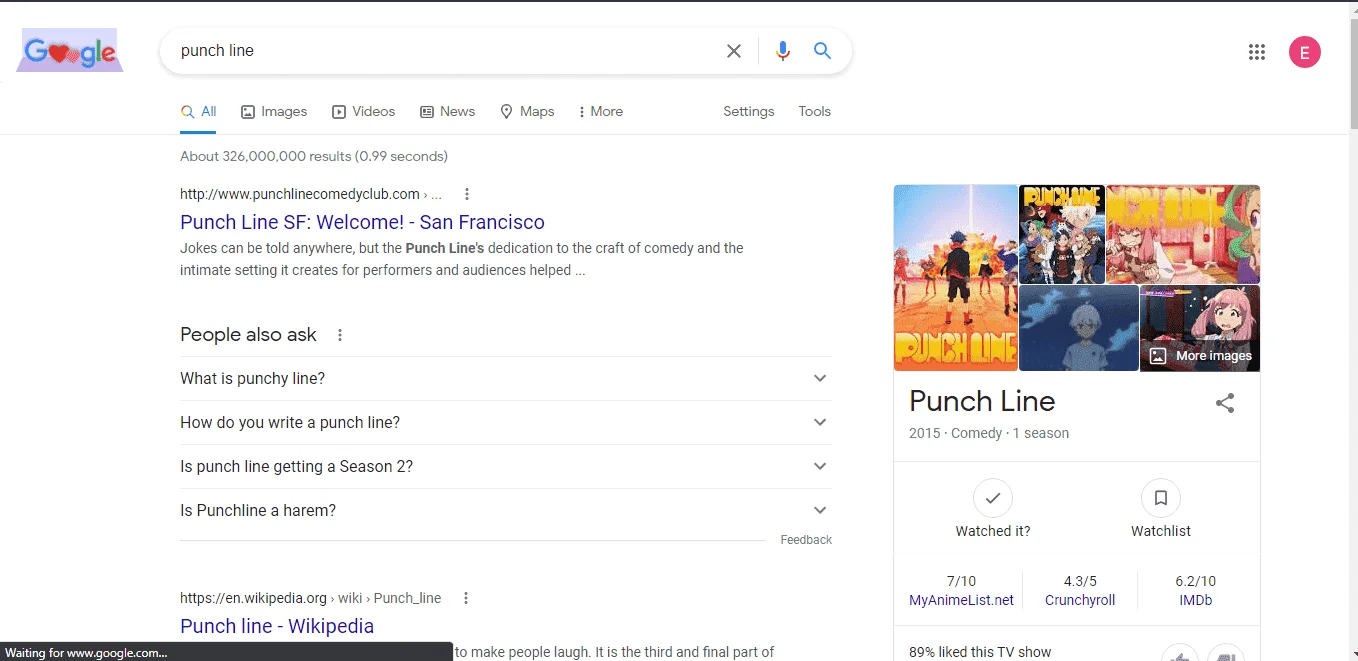Click the '2015 · Comedy · 1 season' subtitle

pos(989,433)
